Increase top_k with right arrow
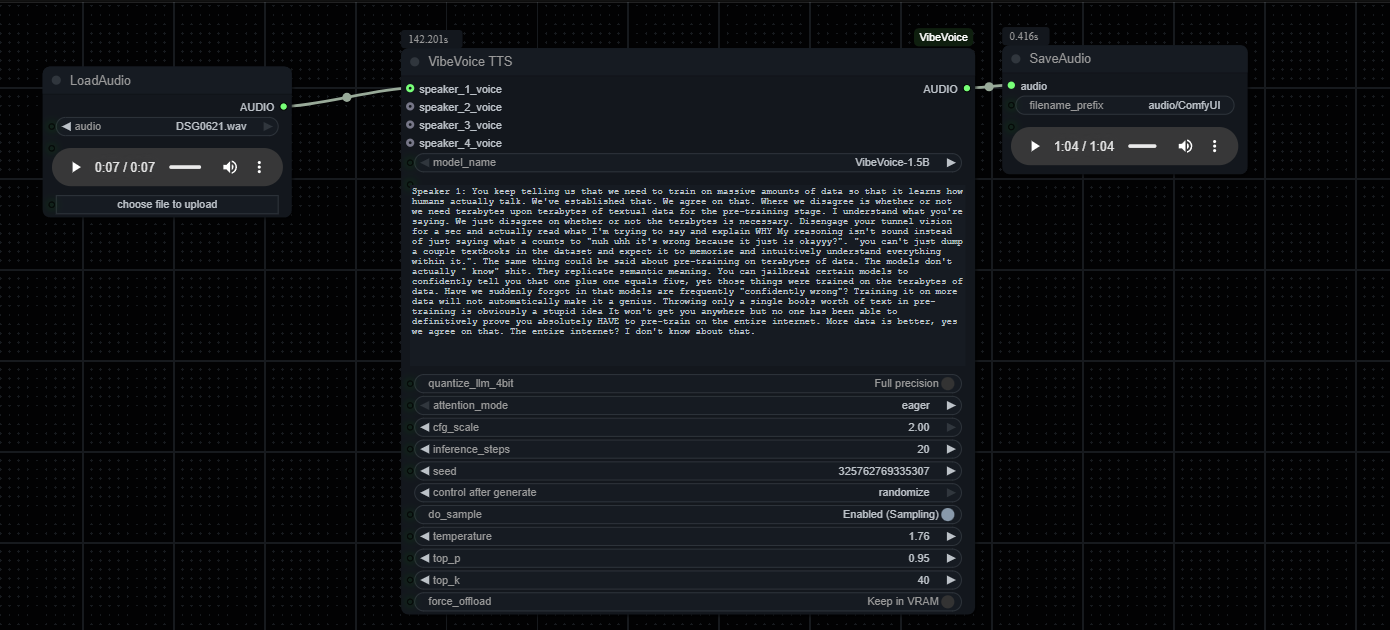The height and width of the screenshot is (630, 1390). 951,580
